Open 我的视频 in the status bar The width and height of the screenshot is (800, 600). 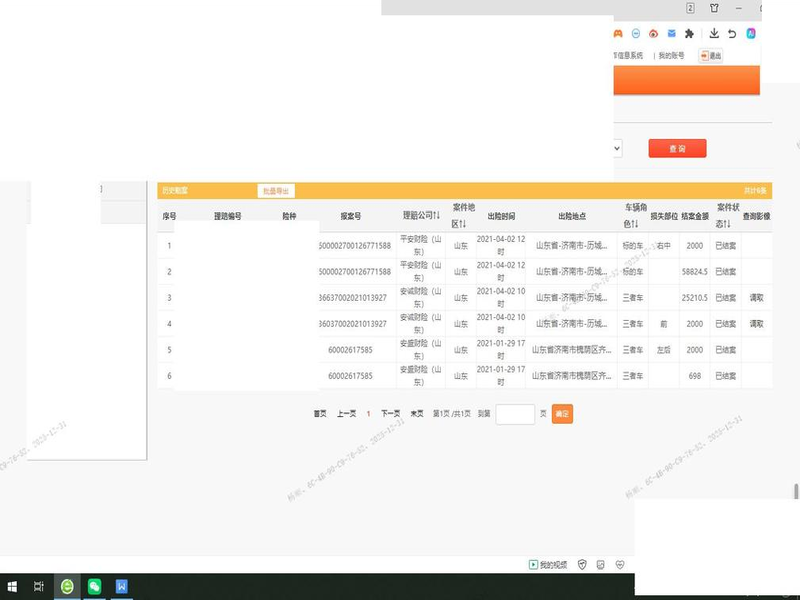[548, 565]
